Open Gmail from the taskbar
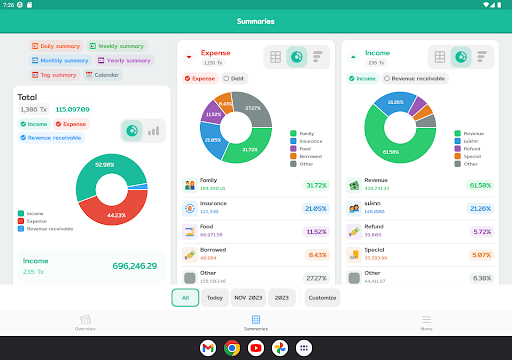 (x=208, y=348)
